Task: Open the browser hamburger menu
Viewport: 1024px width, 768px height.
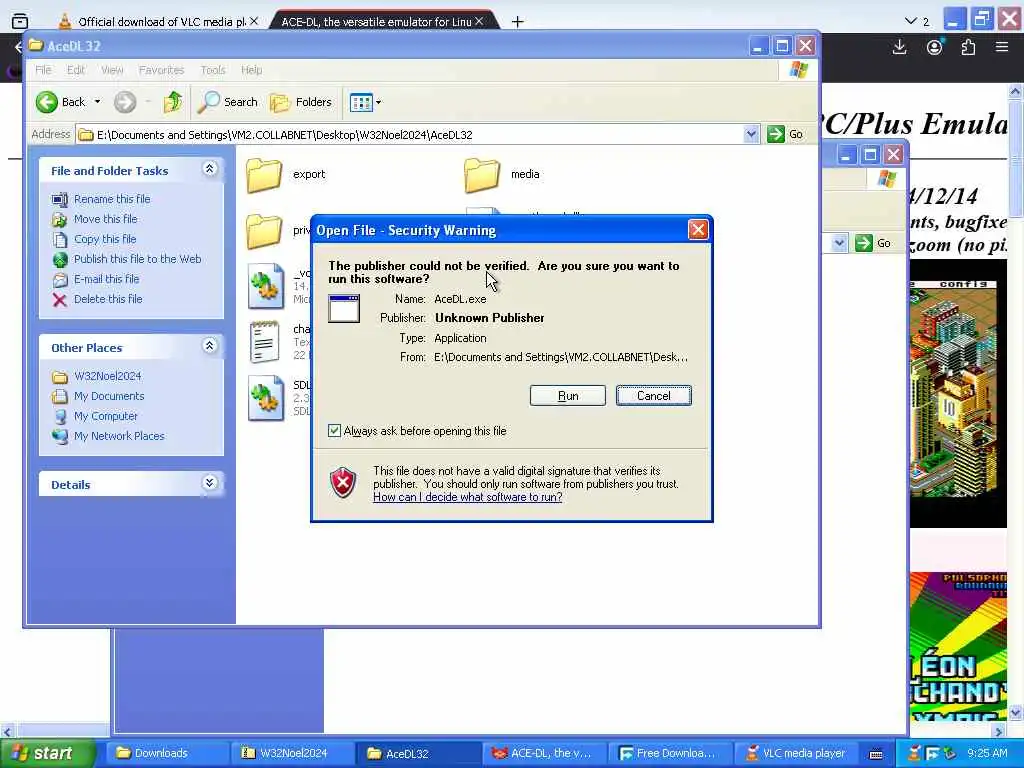Action: click(x=1002, y=47)
